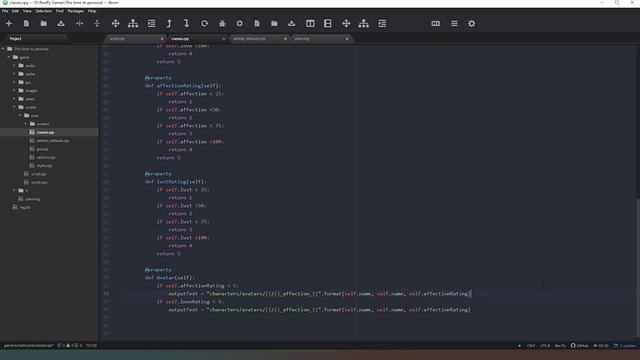This screenshot has width=640, height=360.
Task: Click the cursor position 72:120 indicator
Action: point(91,345)
